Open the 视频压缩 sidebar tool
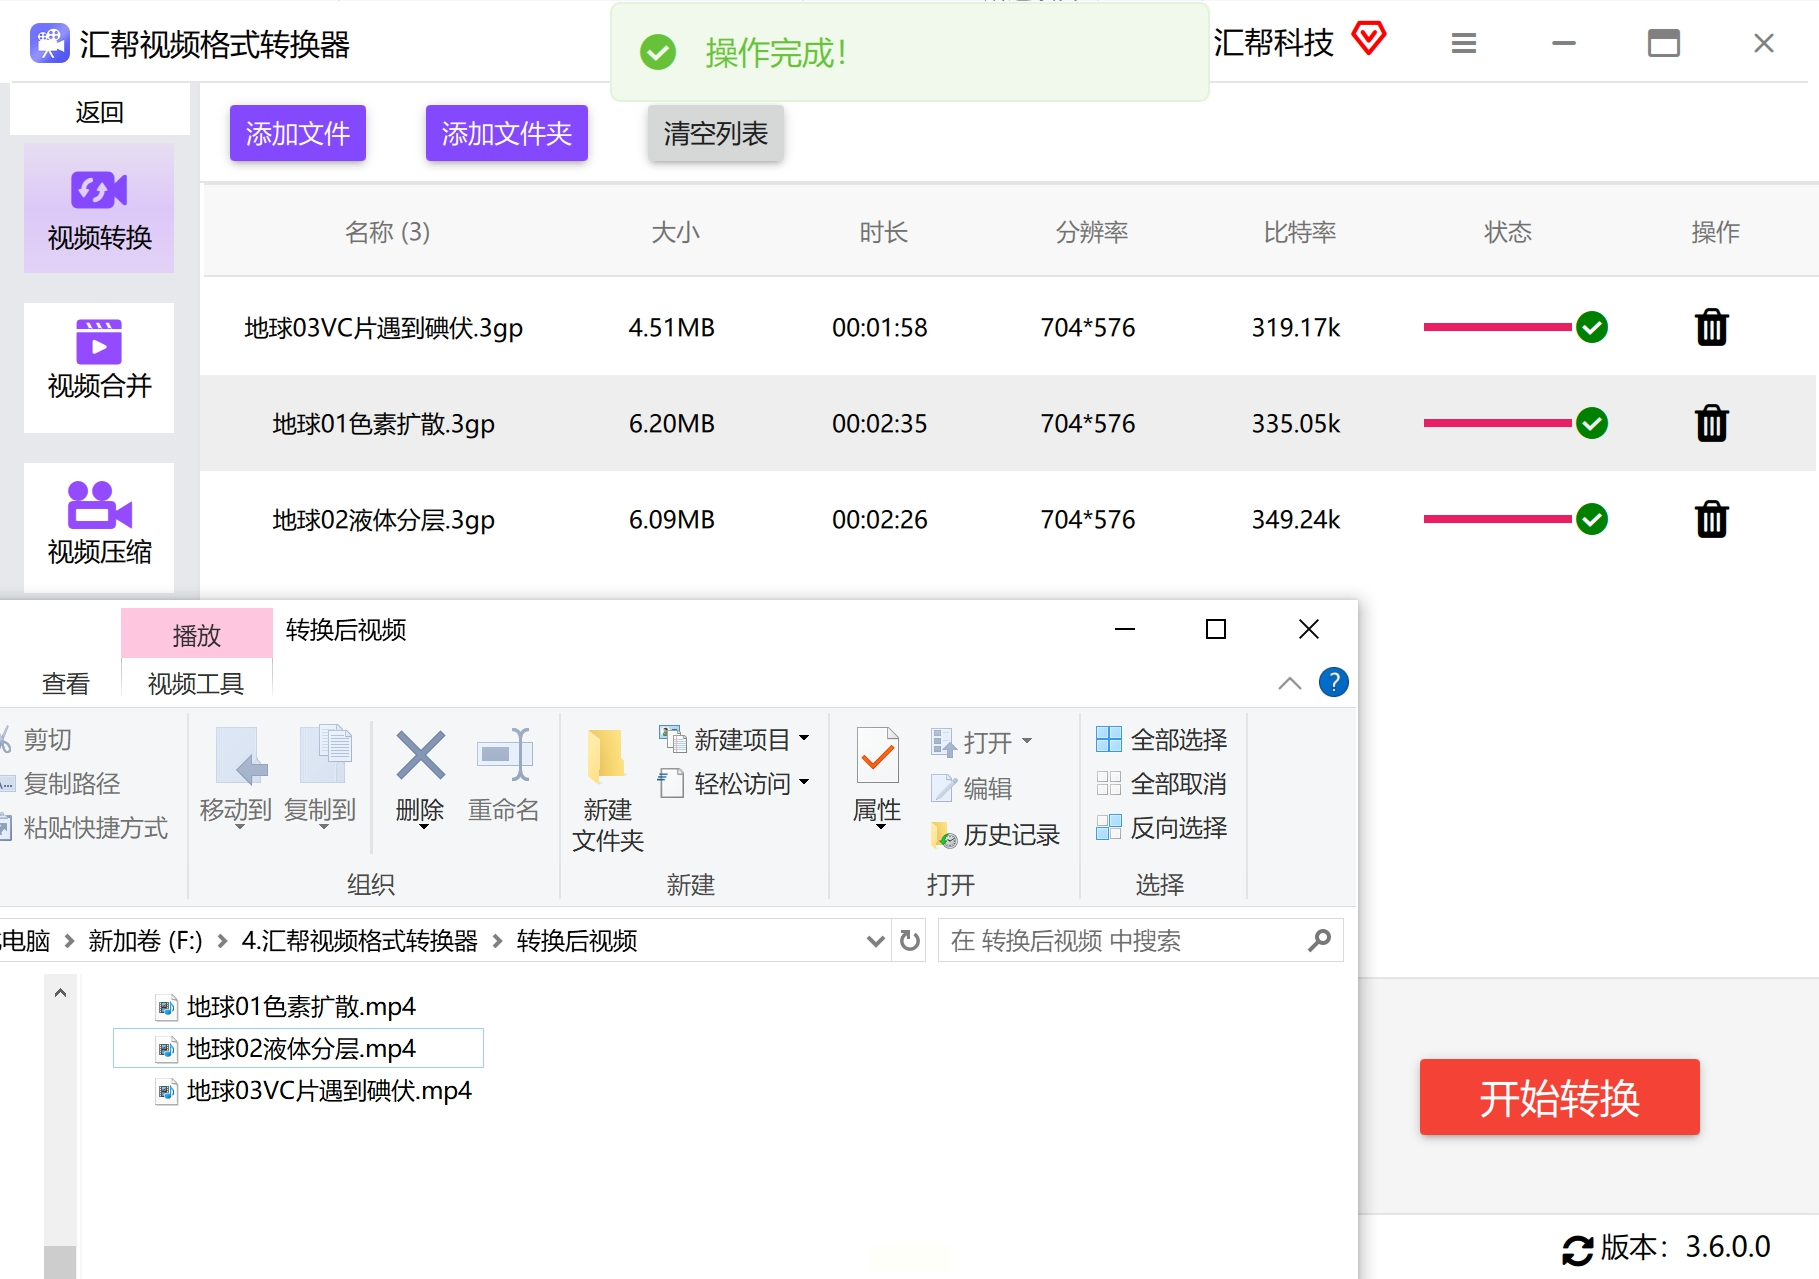Screen dimensions: 1819x1279 tap(99, 527)
